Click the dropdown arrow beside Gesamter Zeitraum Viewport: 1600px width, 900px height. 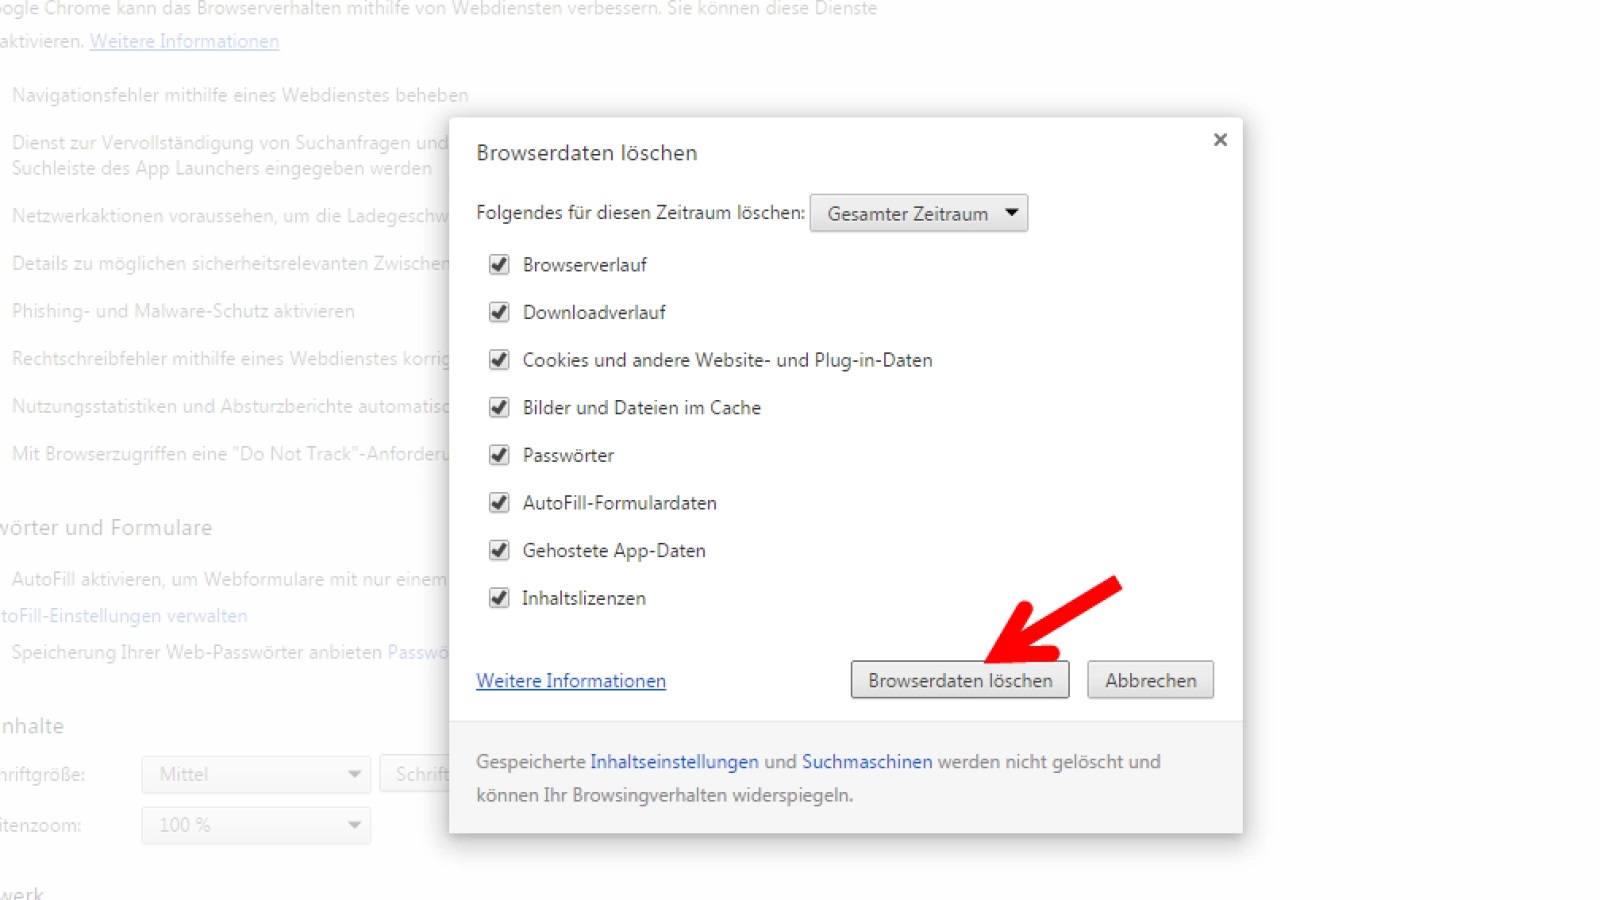point(1011,213)
